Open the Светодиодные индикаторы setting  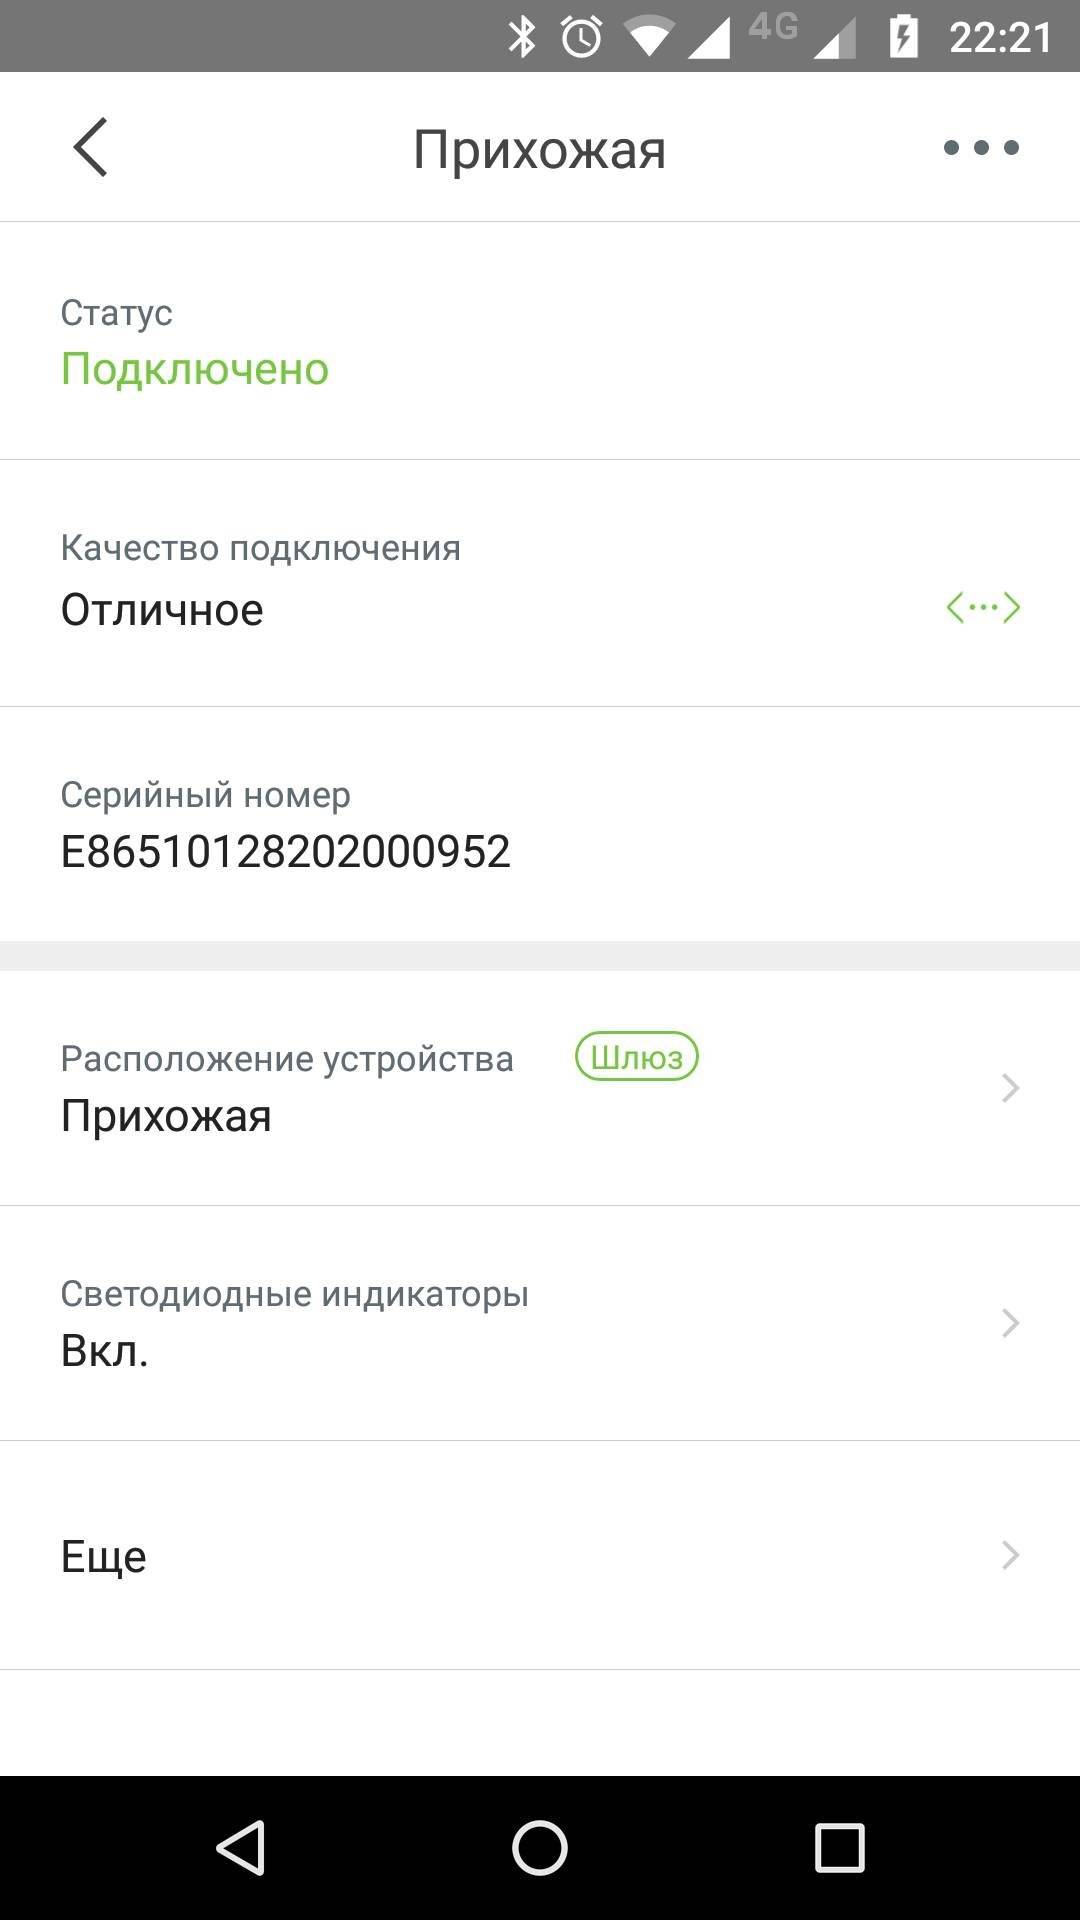pos(294,1322)
